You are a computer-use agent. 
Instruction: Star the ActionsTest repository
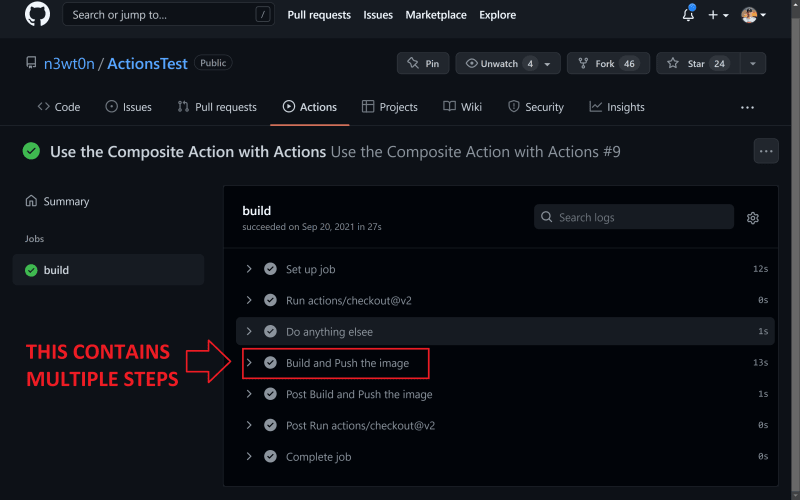pos(697,63)
